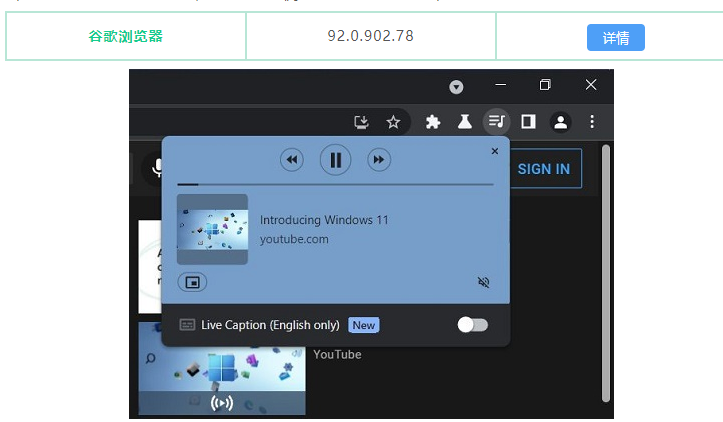Open the side panel icon
The image size is (723, 422).
[528, 122]
